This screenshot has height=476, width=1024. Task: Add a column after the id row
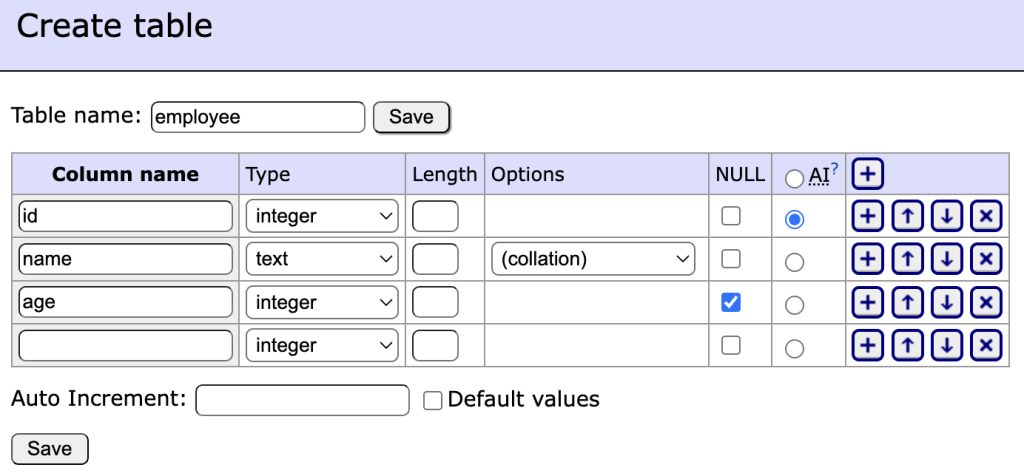[x=867, y=217]
